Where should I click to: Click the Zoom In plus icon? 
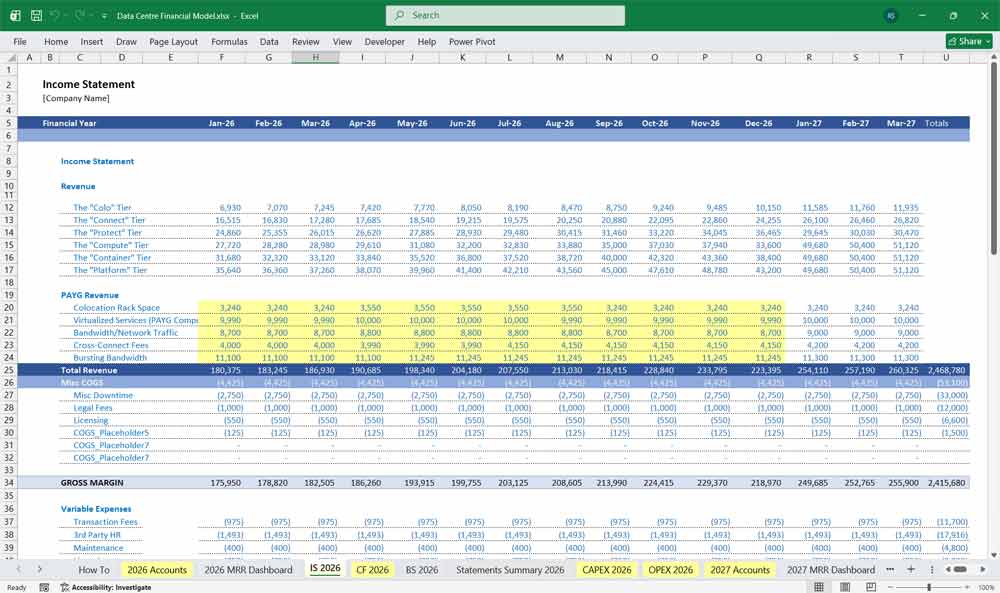pyautogui.click(x=968, y=585)
